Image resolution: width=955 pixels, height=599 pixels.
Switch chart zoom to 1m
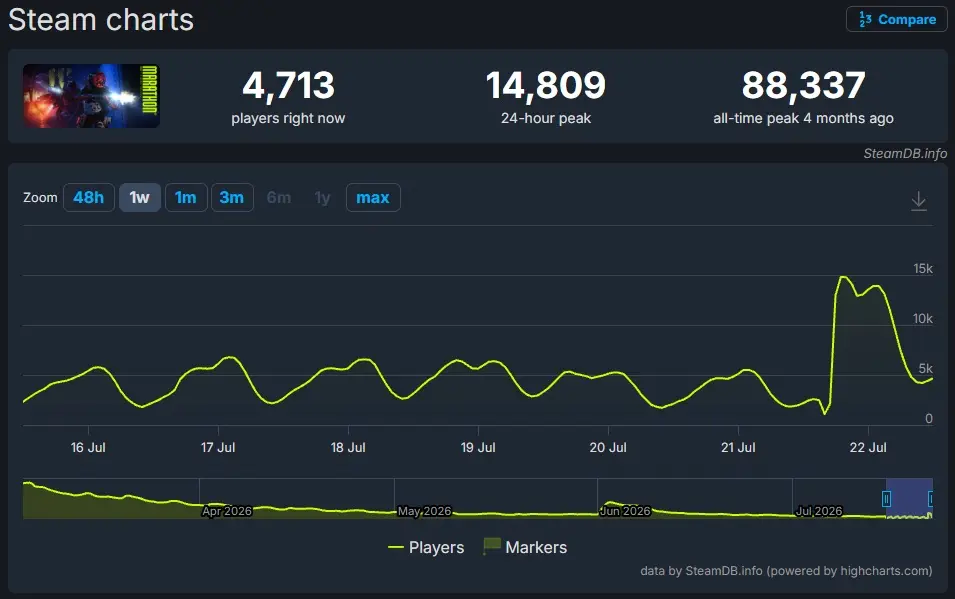(186, 197)
